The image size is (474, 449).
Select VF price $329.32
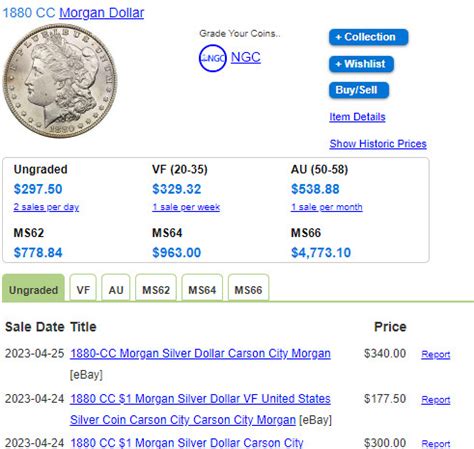pyautogui.click(x=177, y=189)
